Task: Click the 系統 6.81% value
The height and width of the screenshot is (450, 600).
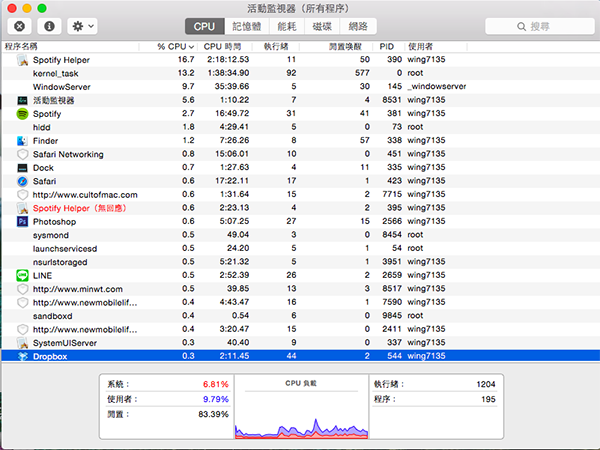Action: (x=215, y=384)
